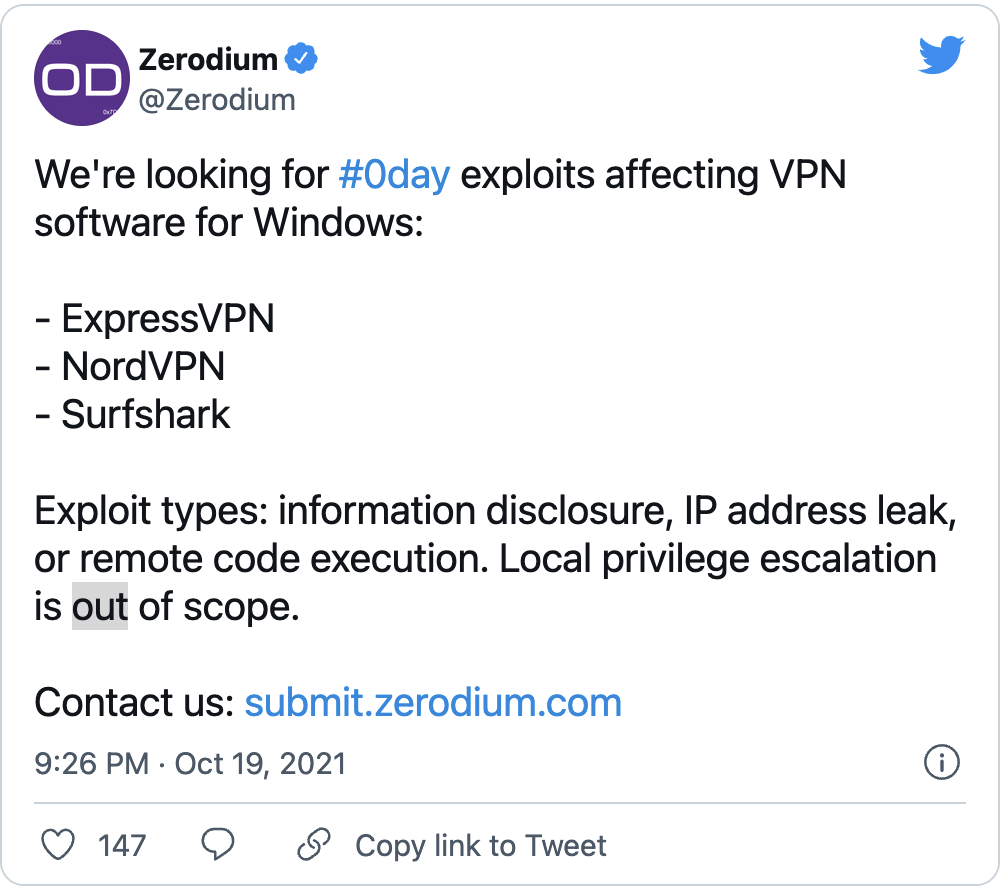Open the submit.zerodium.com link
The image size is (1004, 888).
[x=433, y=702]
